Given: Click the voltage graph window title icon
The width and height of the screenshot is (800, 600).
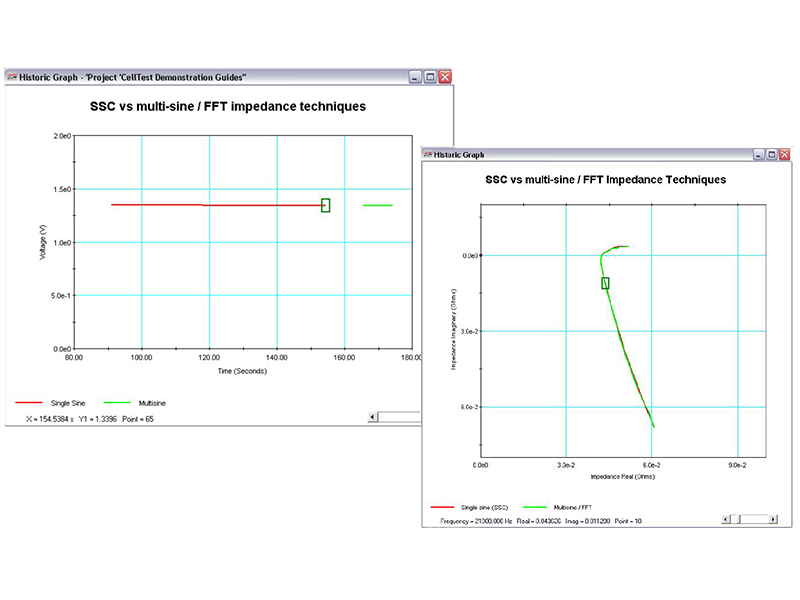Looking at the screenshot, I should tap(12, 77).
